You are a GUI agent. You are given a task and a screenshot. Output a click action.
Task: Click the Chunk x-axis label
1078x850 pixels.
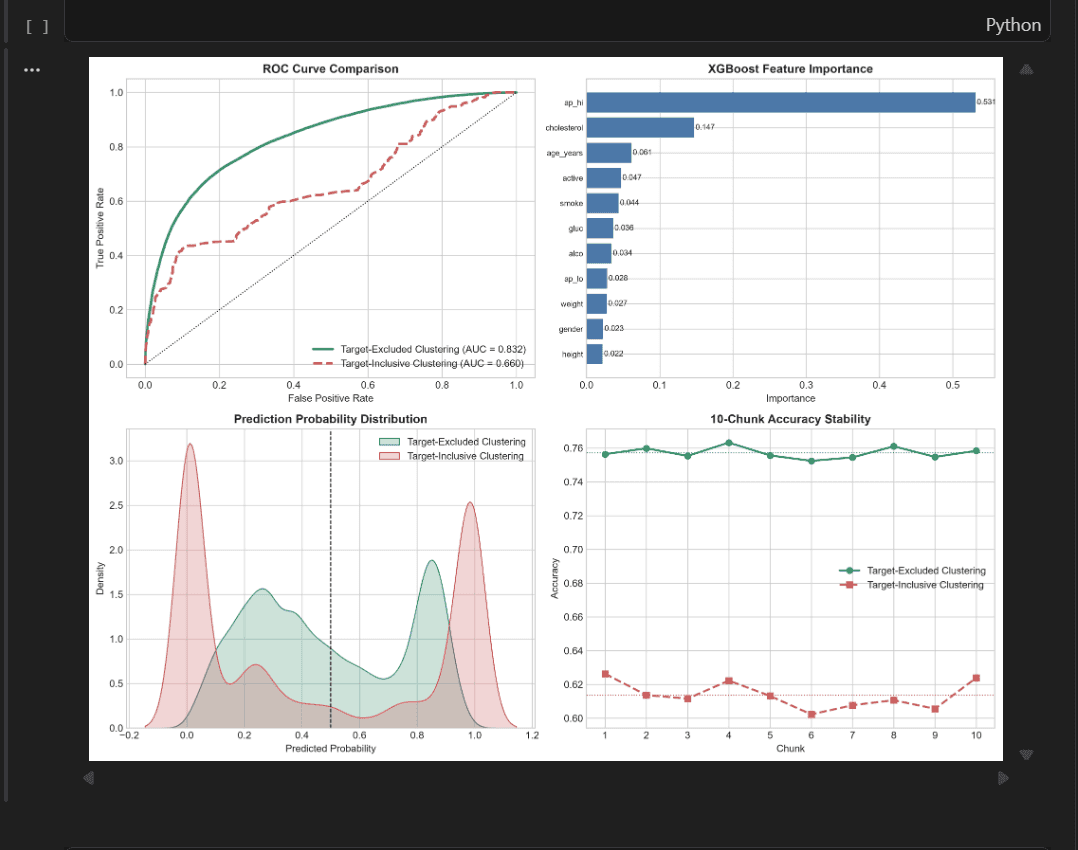click(790, 748)
